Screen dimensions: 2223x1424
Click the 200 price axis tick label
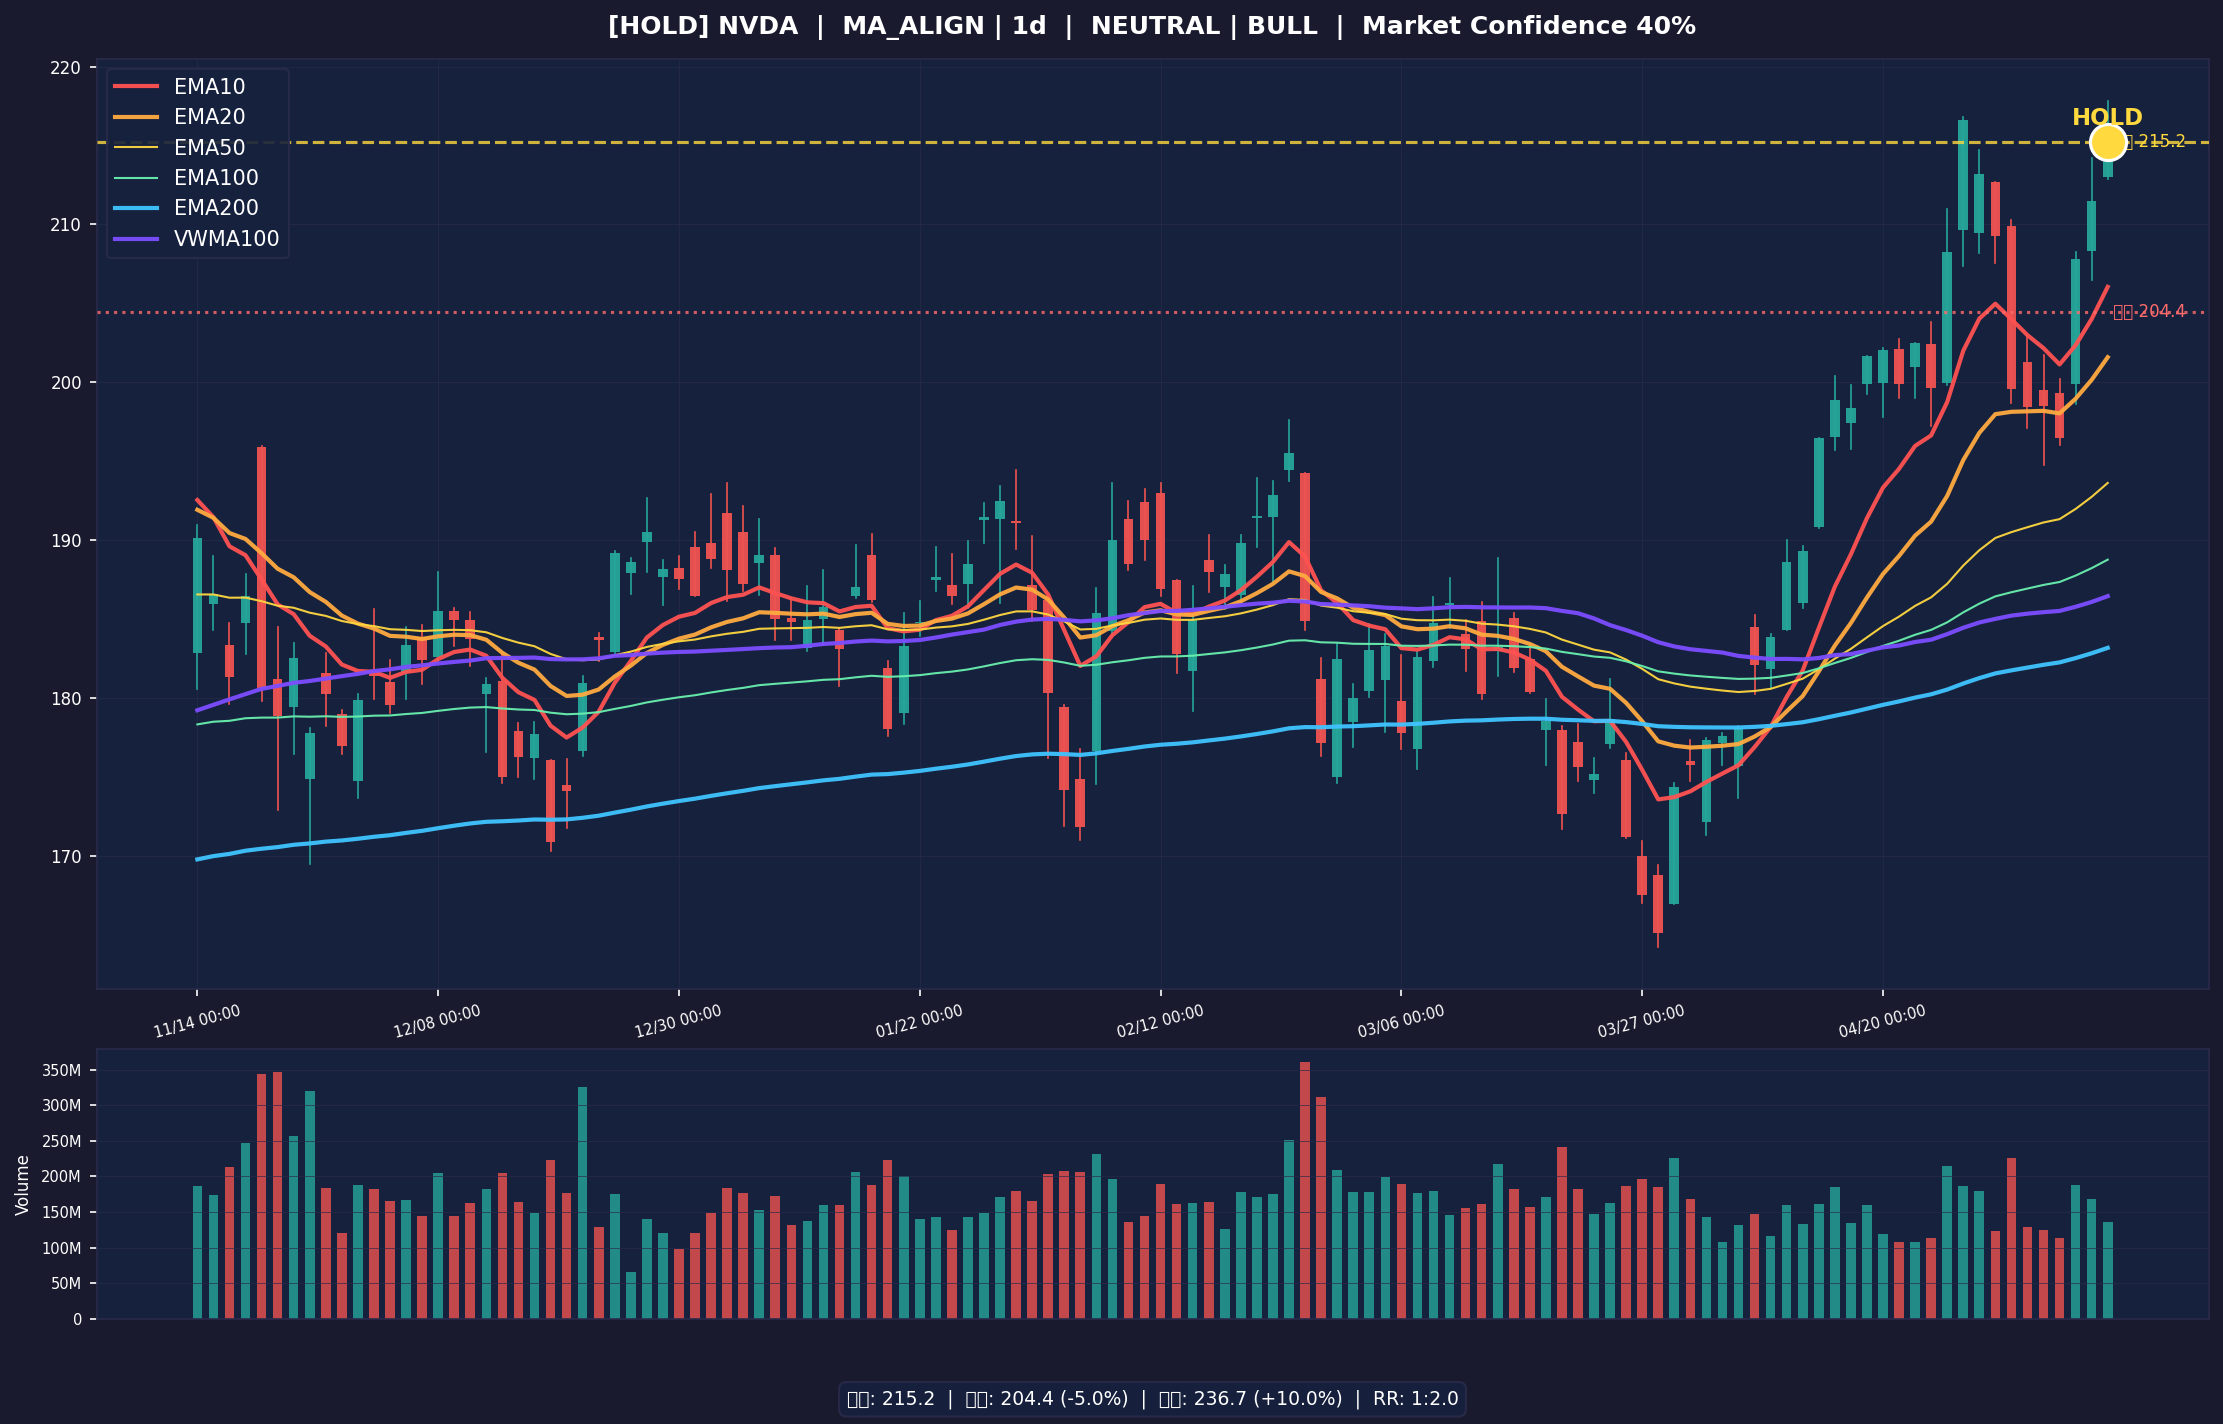click(65, 382)
